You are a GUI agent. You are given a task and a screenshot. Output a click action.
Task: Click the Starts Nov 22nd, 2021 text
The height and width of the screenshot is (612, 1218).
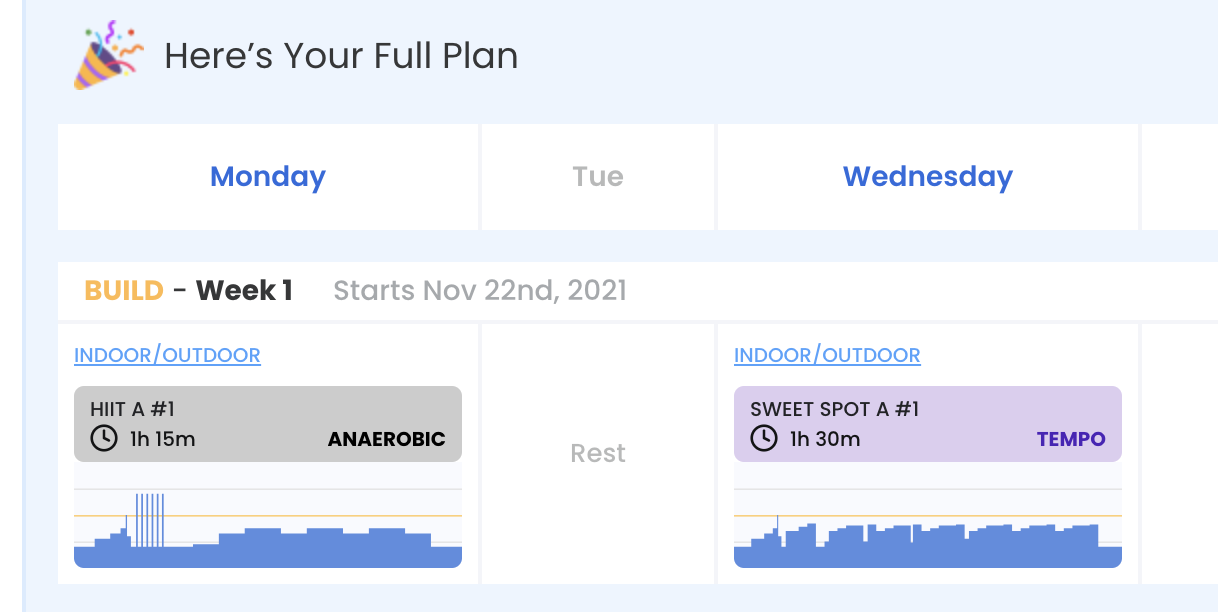pyautogui.click(x=480, y=291)
